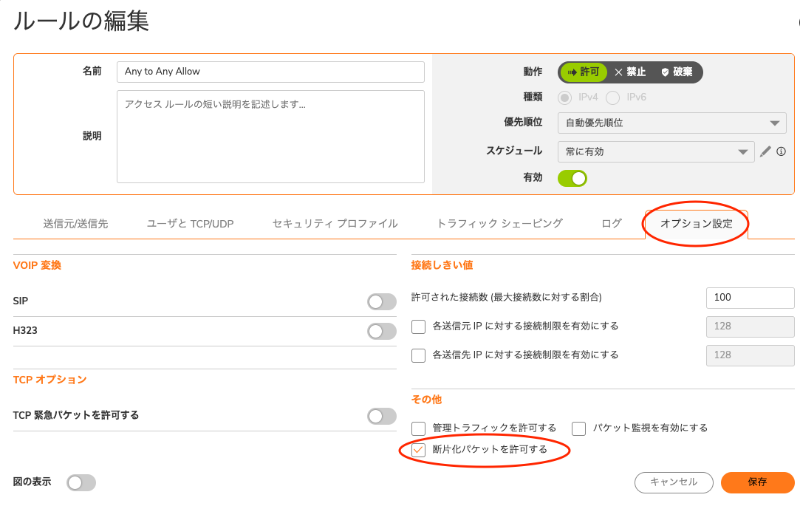Enable the H323 toggle
Screen dimensions: 800x506
(382, 331)
